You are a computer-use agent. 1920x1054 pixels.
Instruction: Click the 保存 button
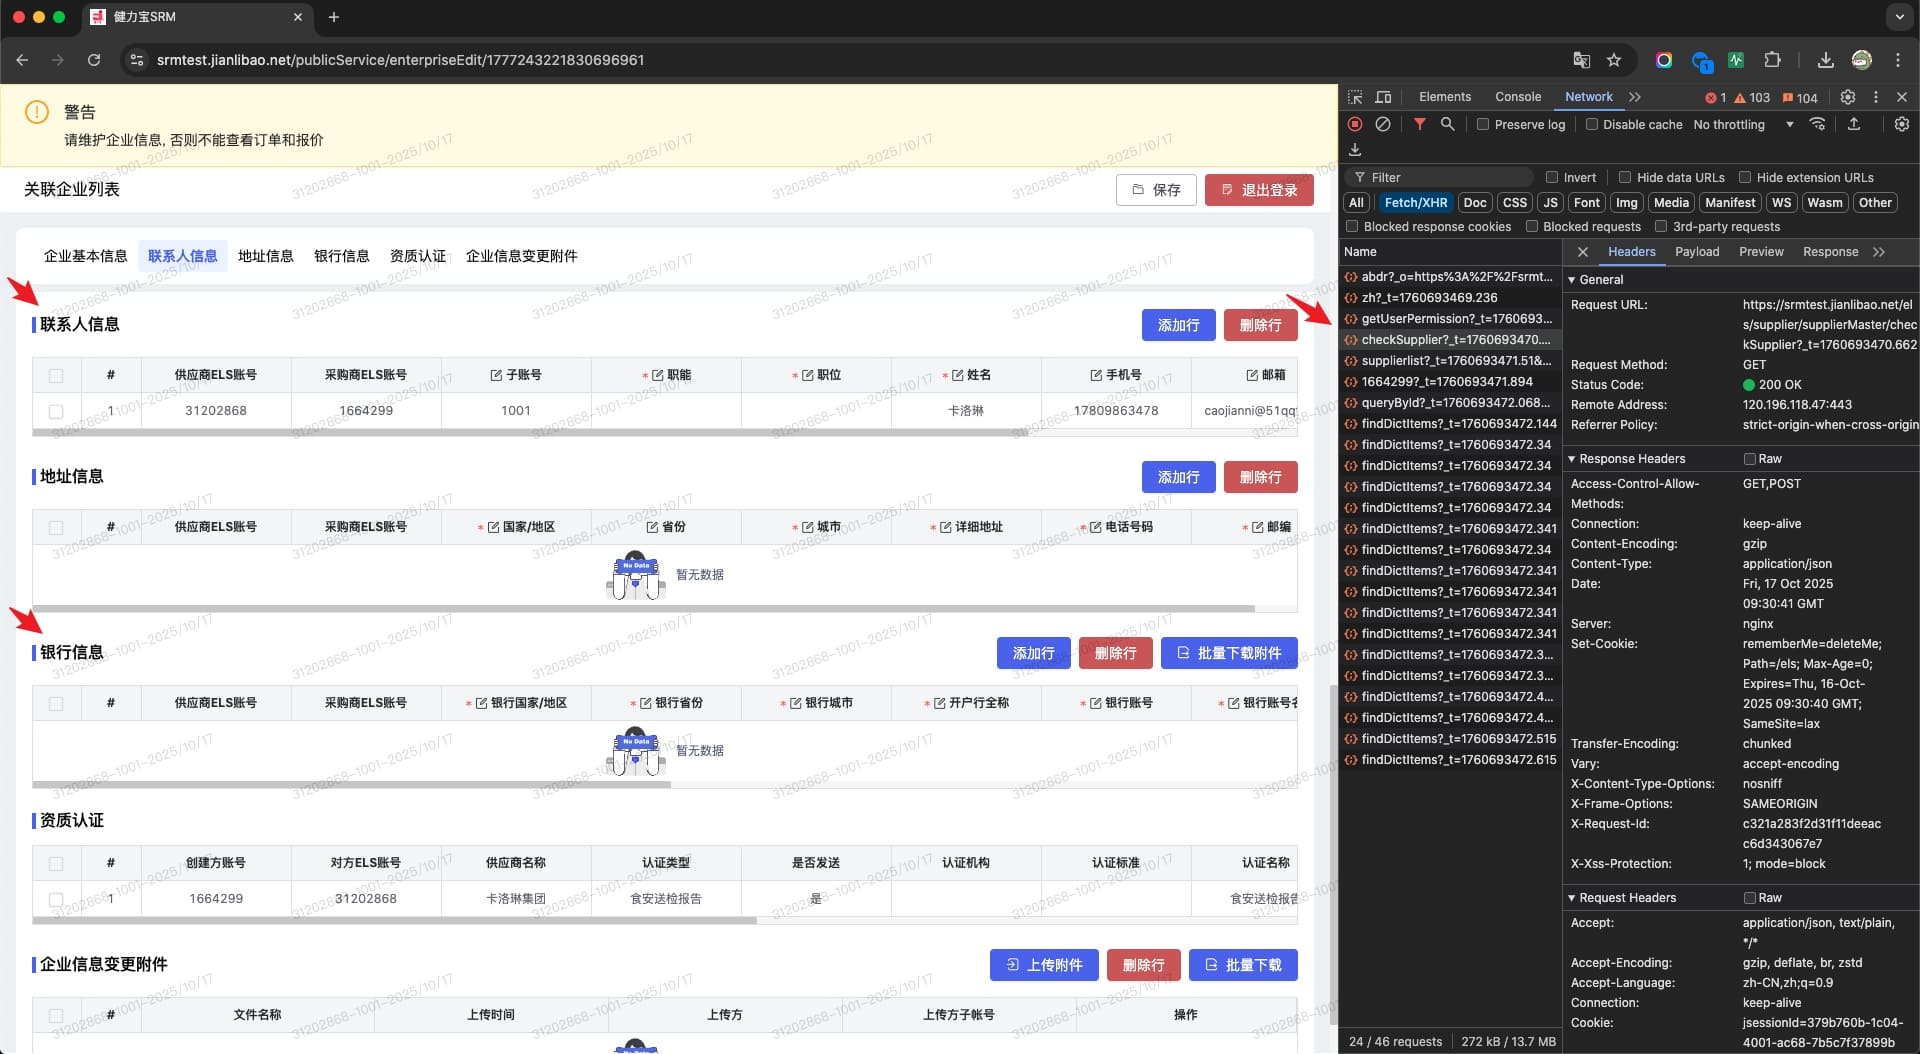pos(1156,190)
